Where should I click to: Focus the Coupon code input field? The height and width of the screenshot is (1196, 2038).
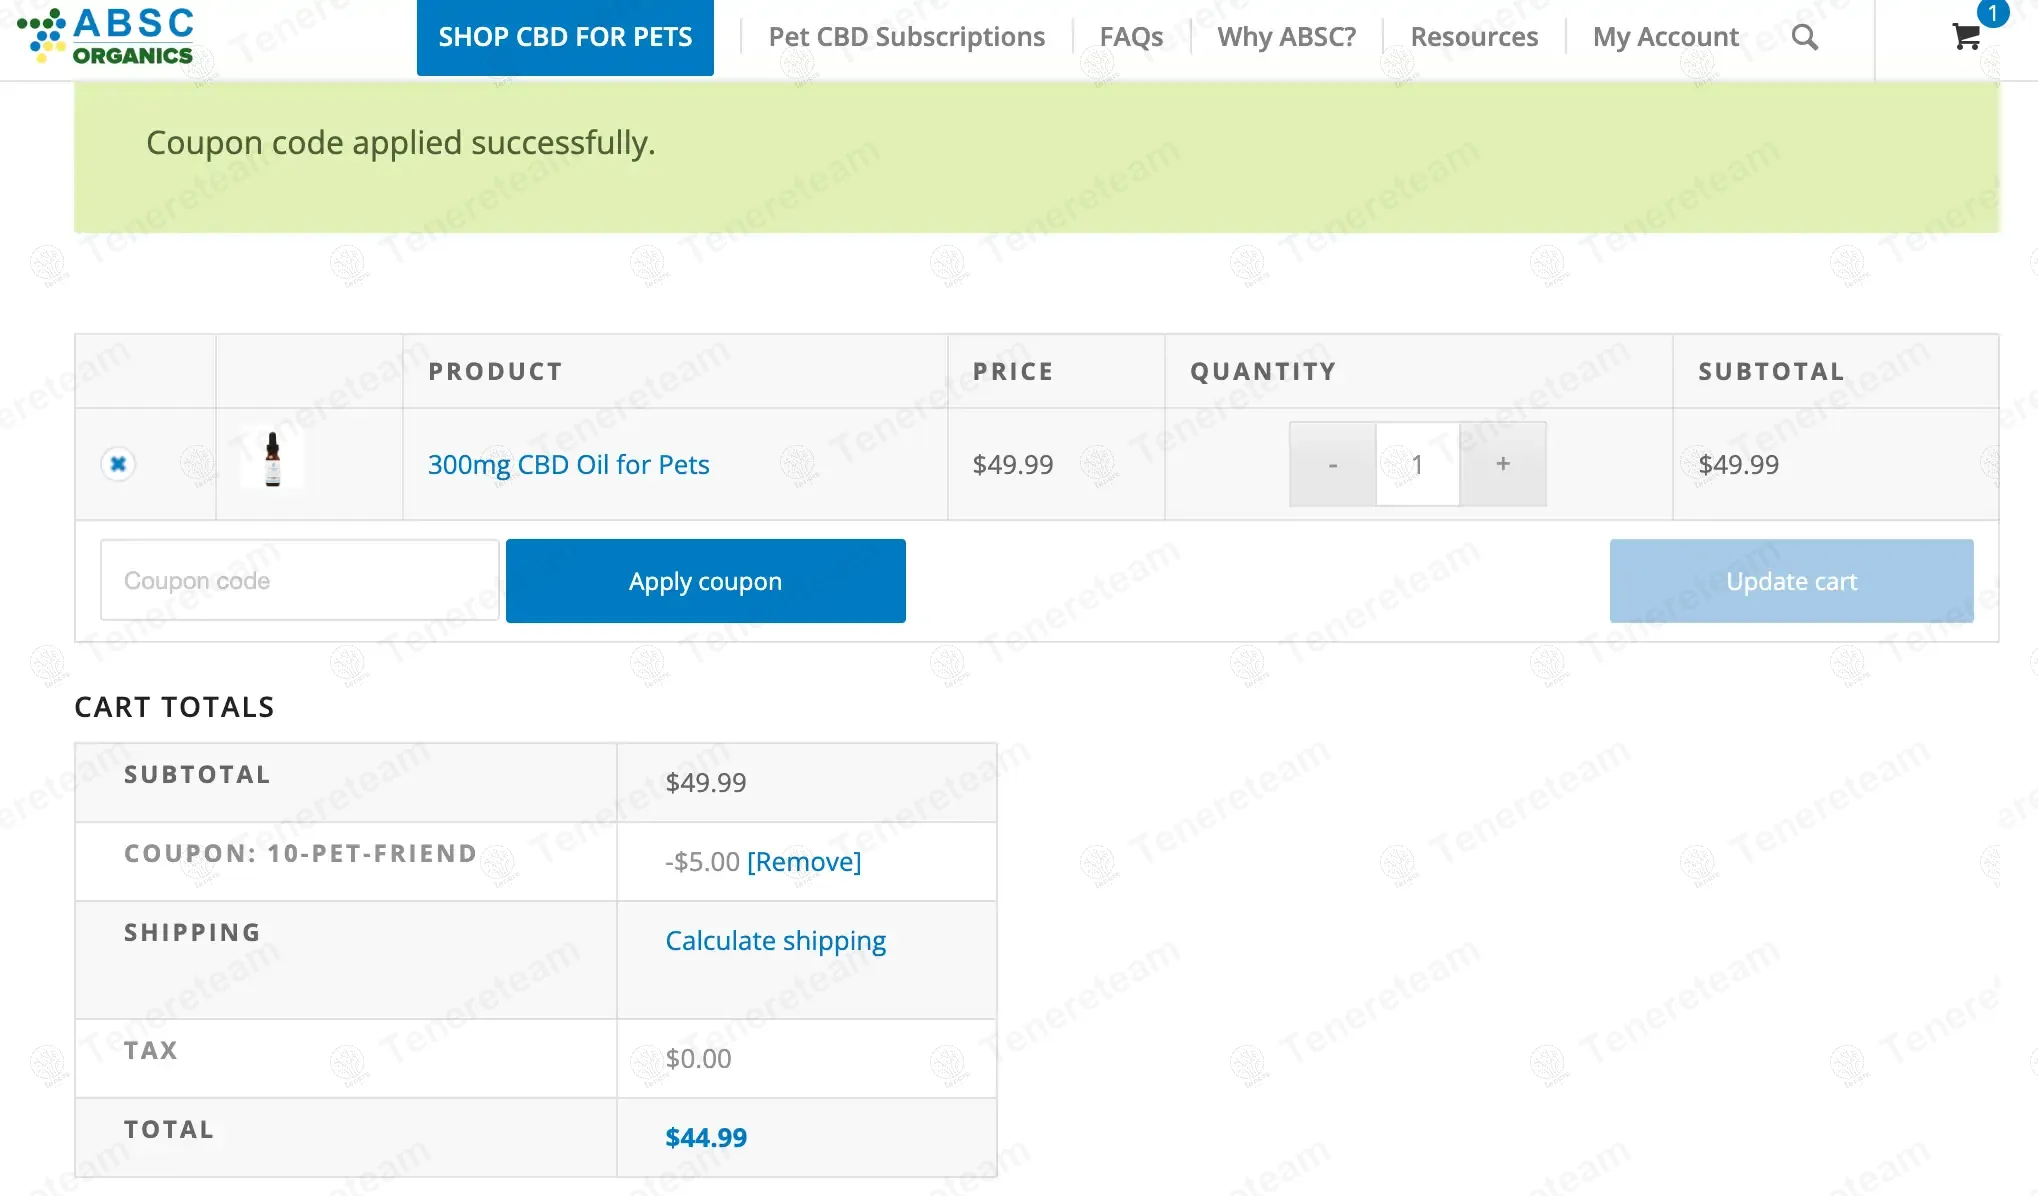(x=299, y=580)
